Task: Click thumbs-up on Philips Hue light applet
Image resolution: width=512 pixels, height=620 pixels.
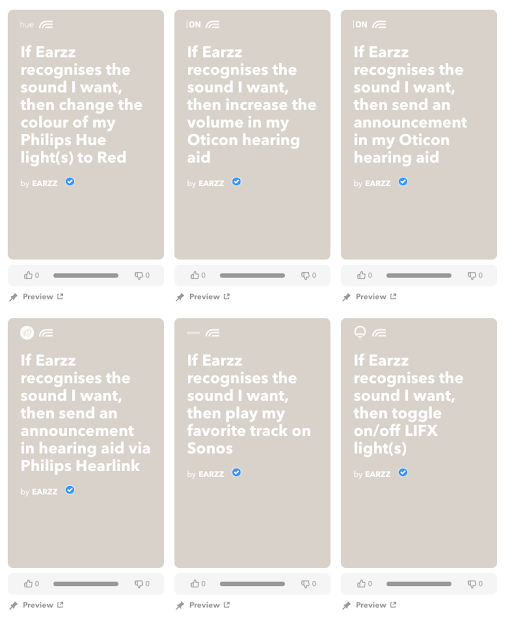Action: 28,275
